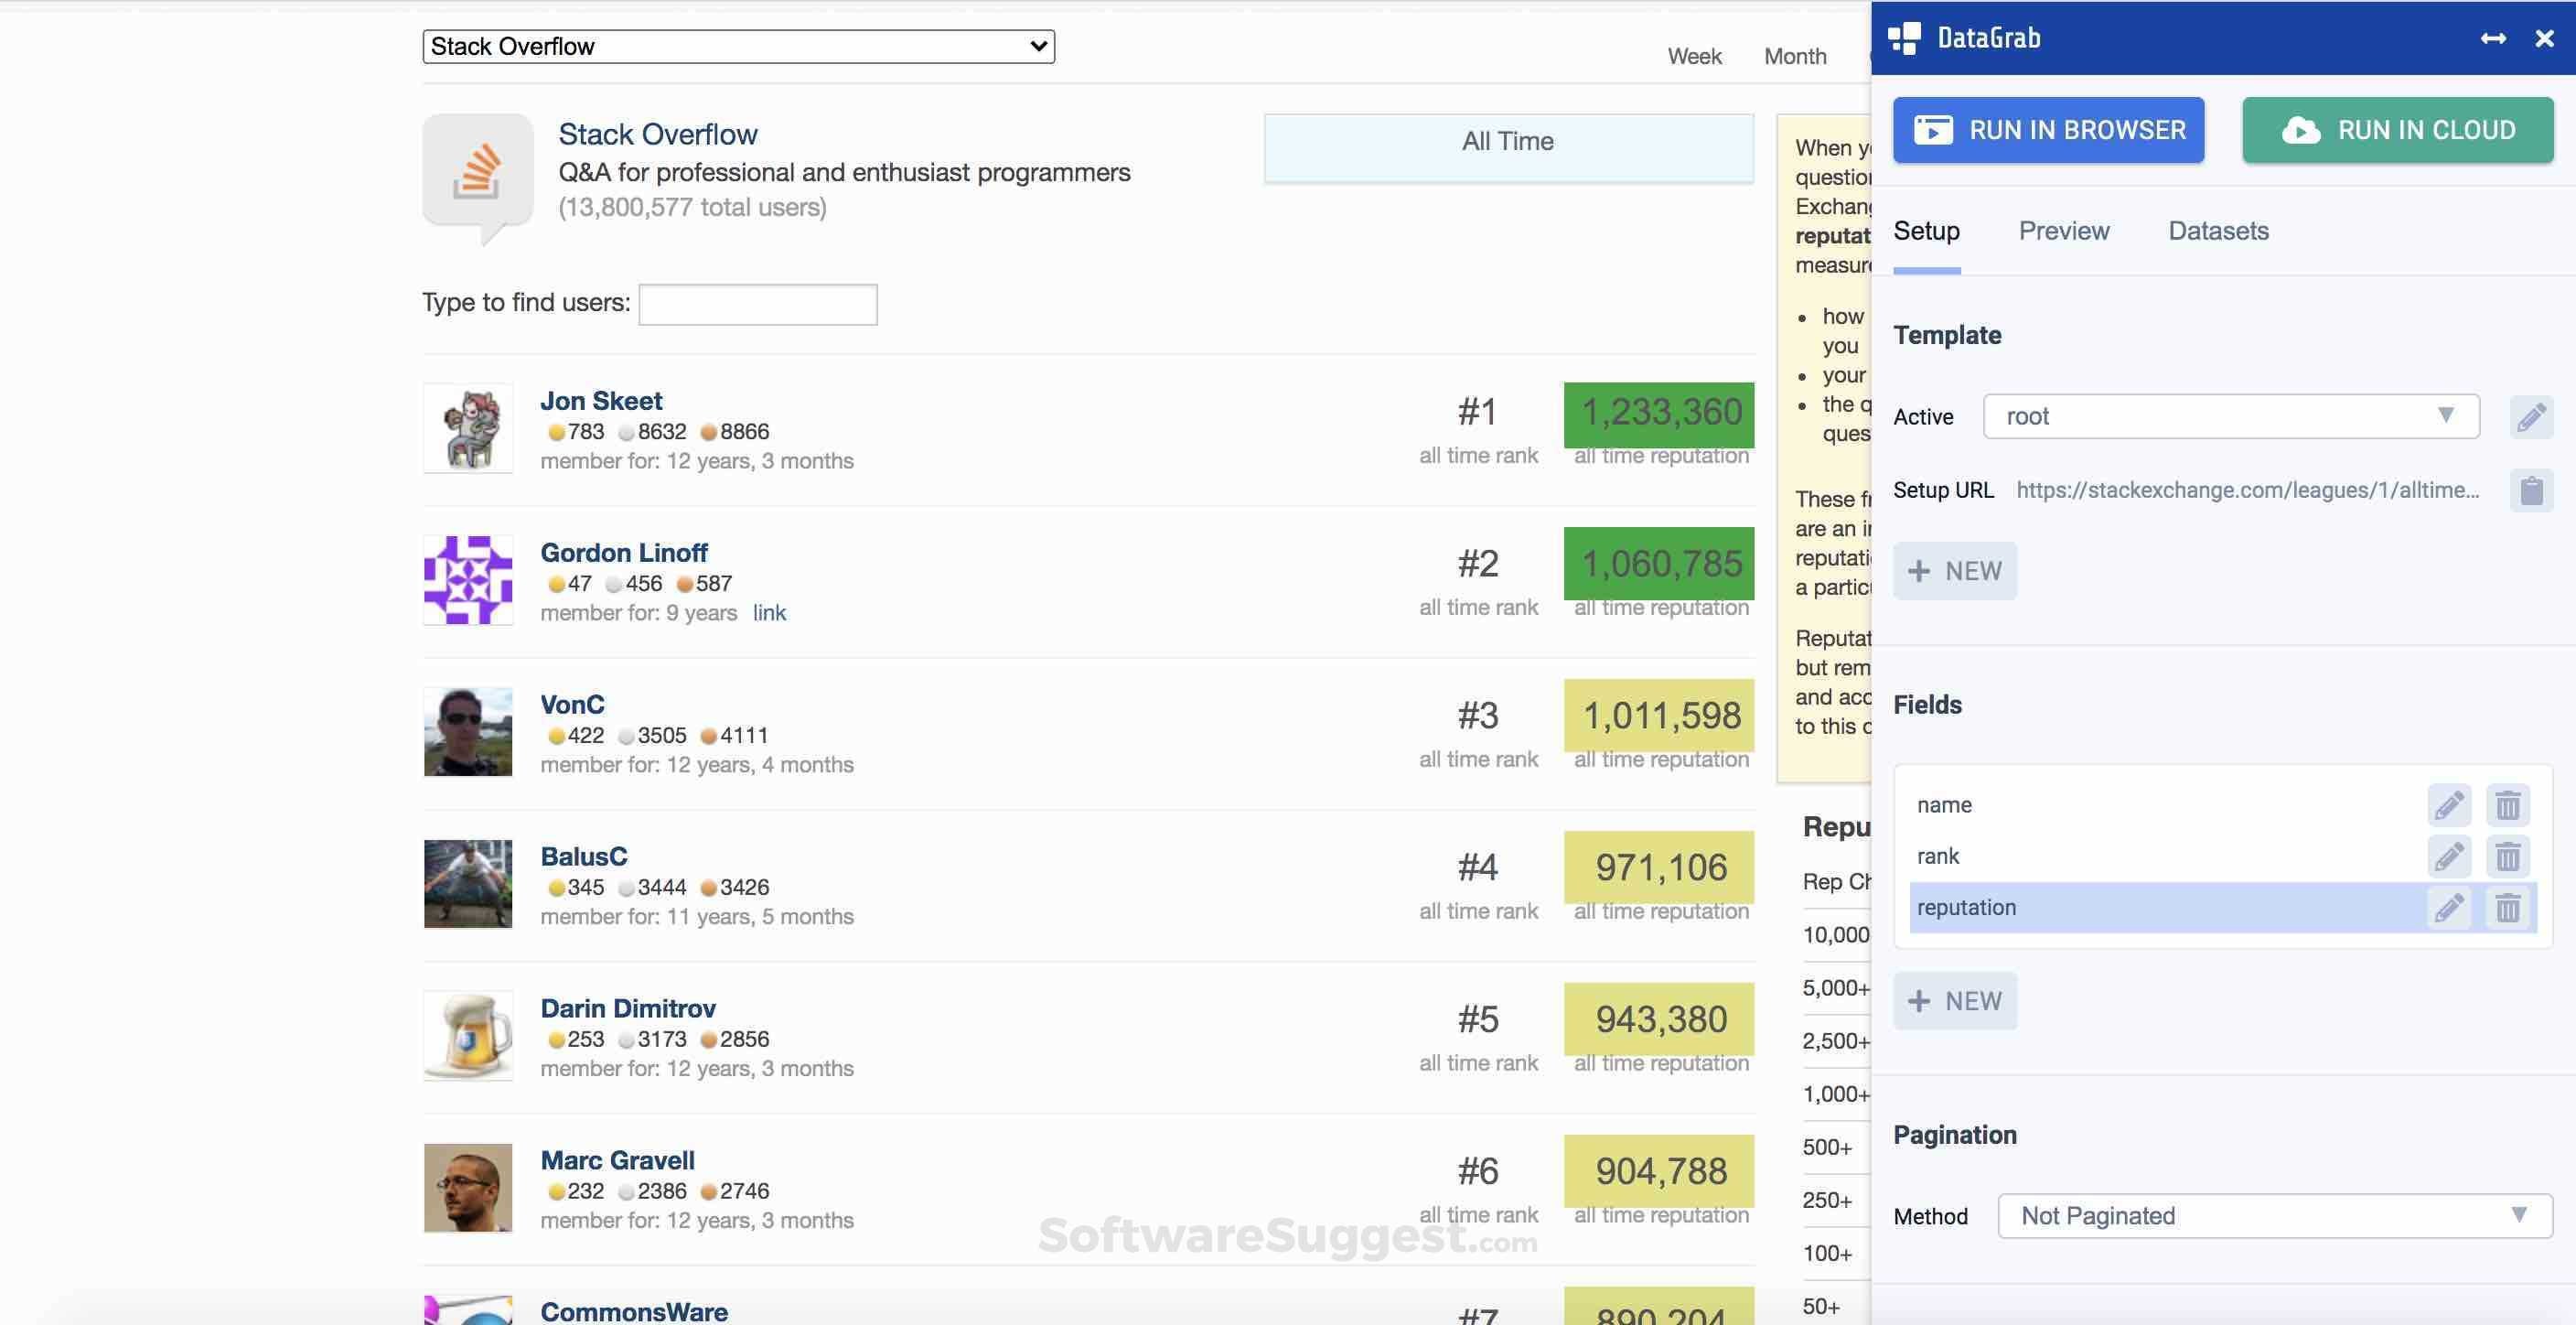Delete the rank field via trash icon

[x=2507, y=856]
